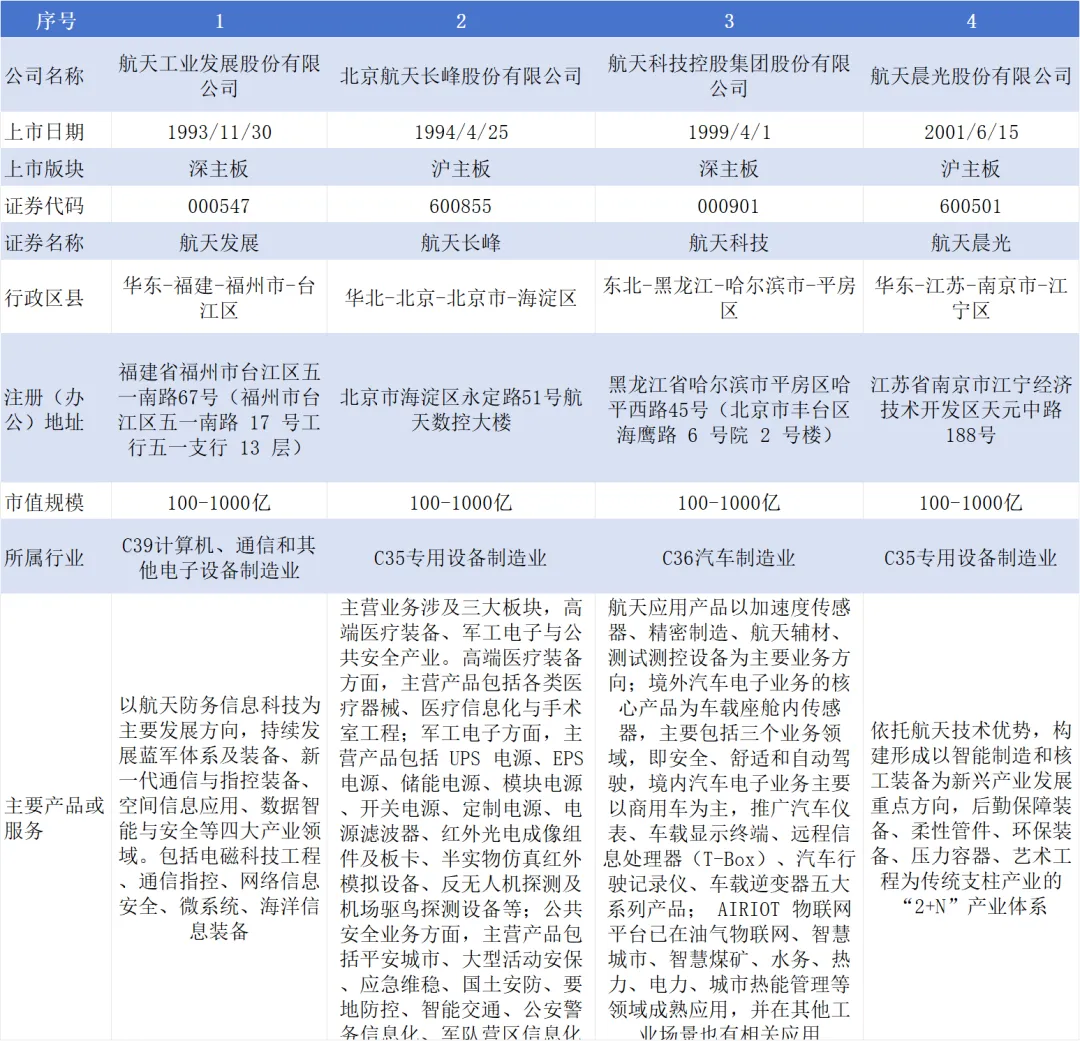Image resolution: width=1080 pixels, height=1041 pixels.
Task: Click industry cell C36汽车制造业
Action: click(729, 557)
